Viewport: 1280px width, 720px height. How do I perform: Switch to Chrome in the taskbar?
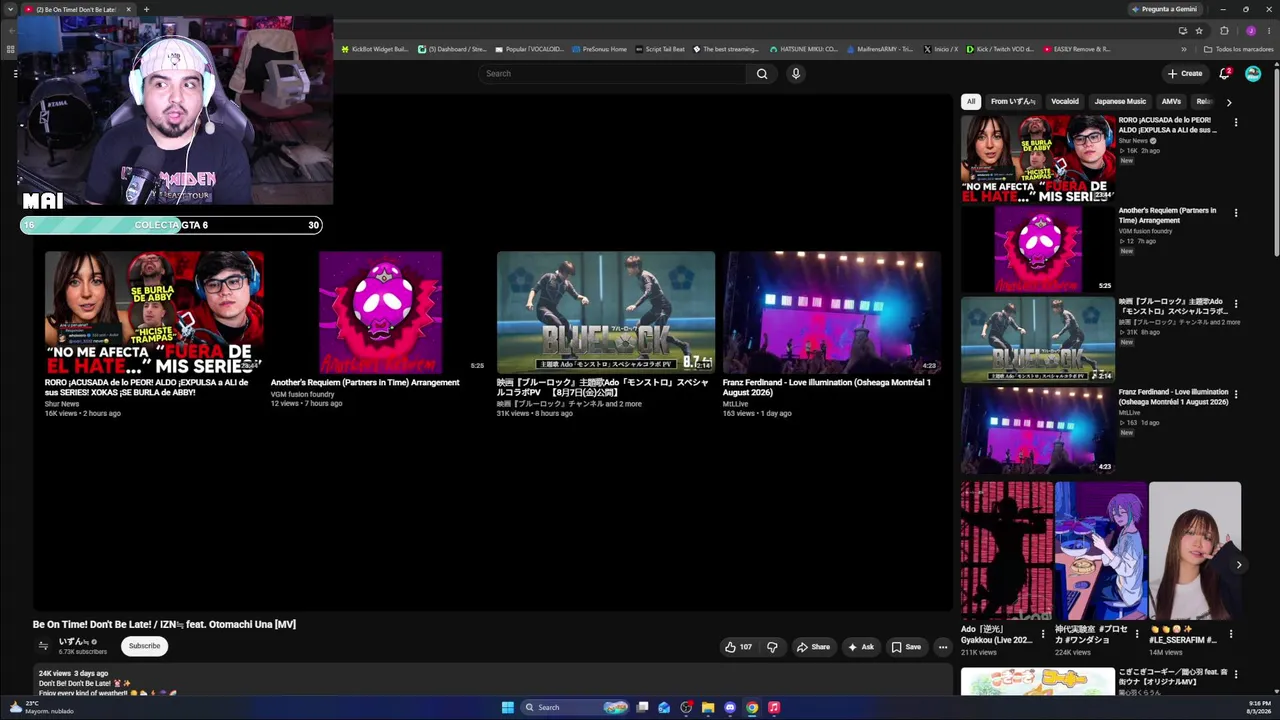[x=752, y=707]
